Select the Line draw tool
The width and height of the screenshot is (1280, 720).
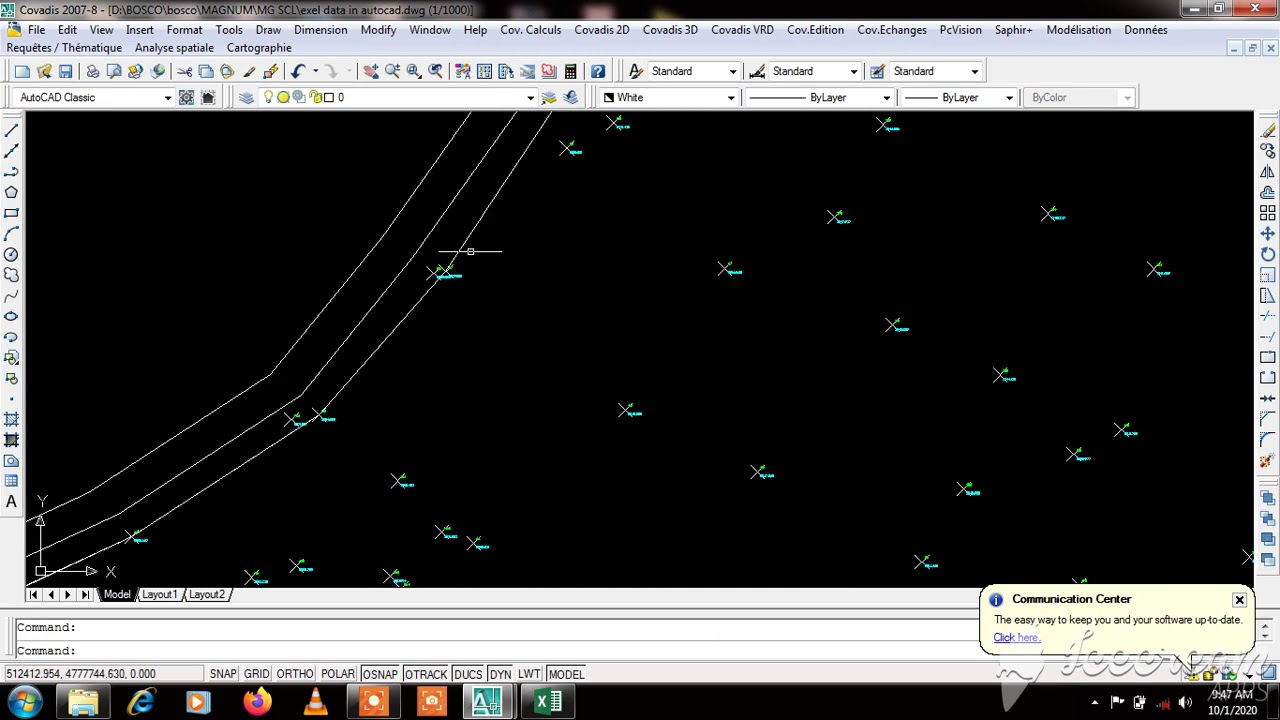tap(11, 130)
